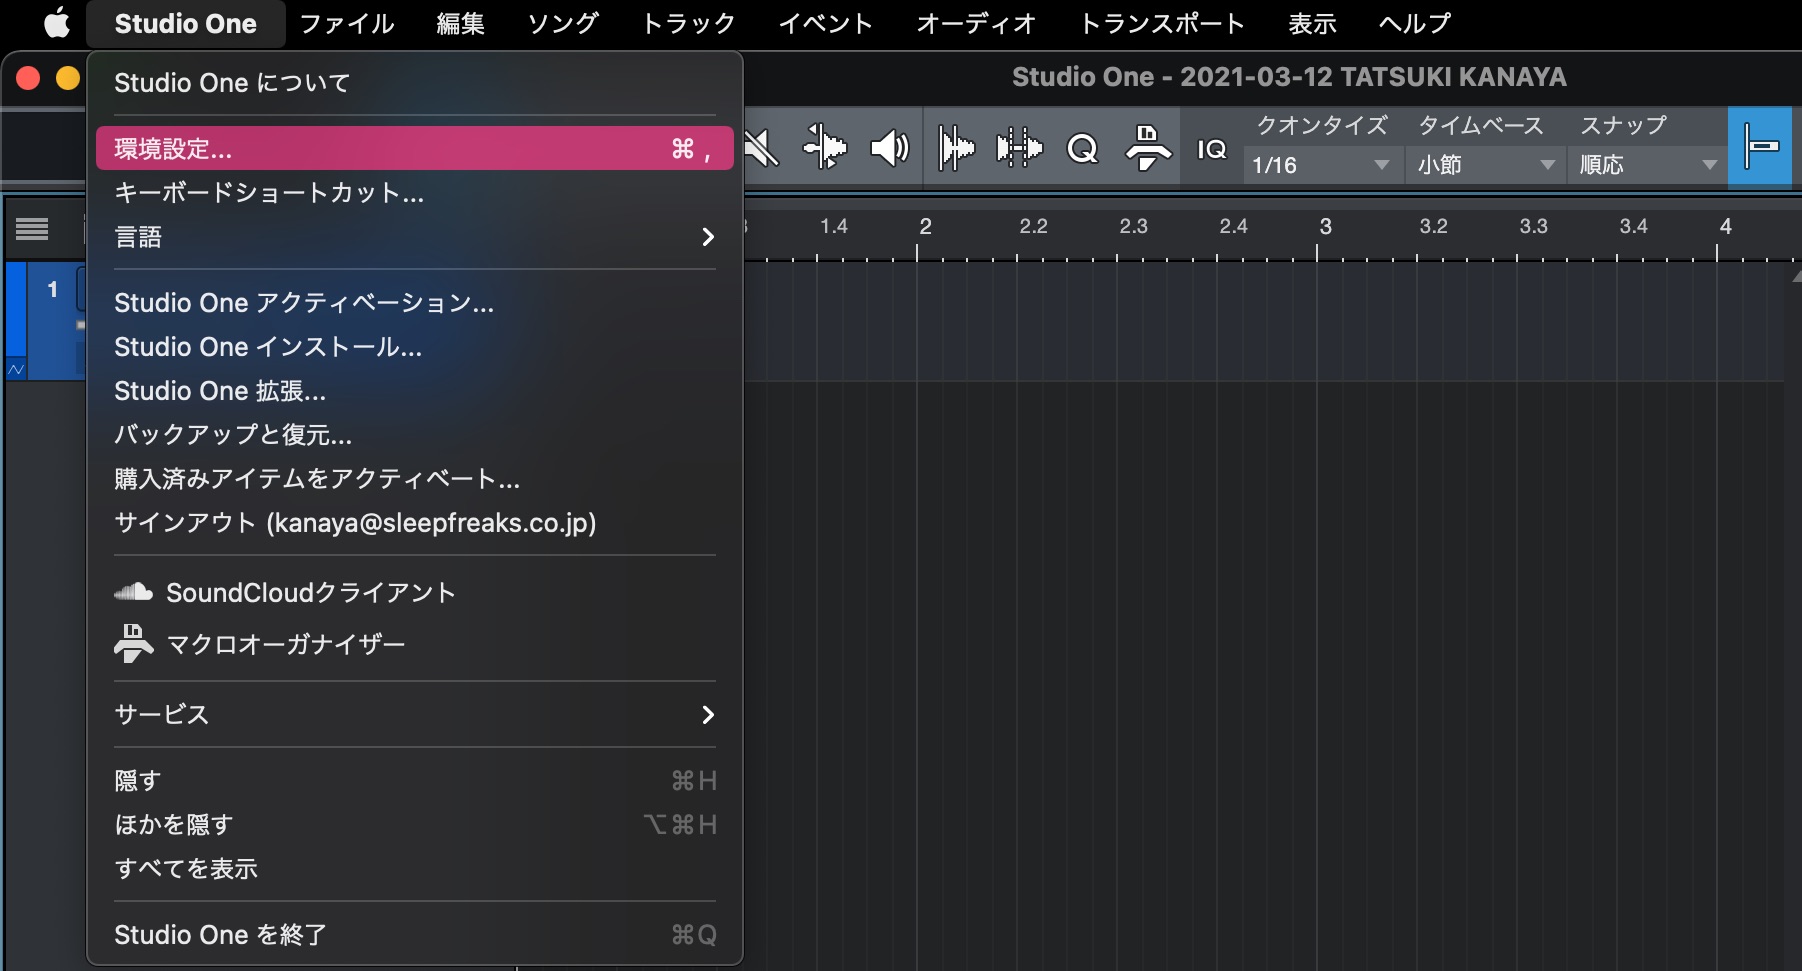Click the スナップ label

click(x=1623, y=125)
